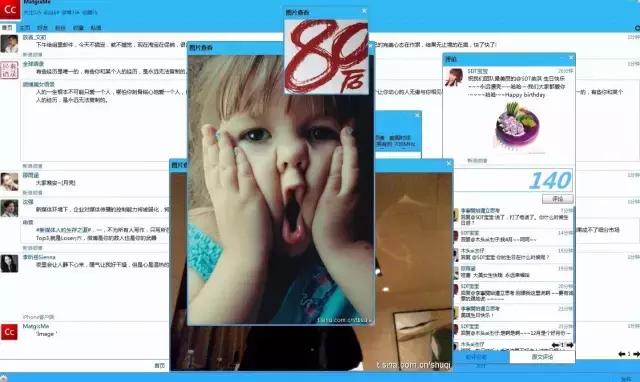Open the MatgixMe username on the 'Image' post
The width and height of the screenshot is (640, 382).
36,326
